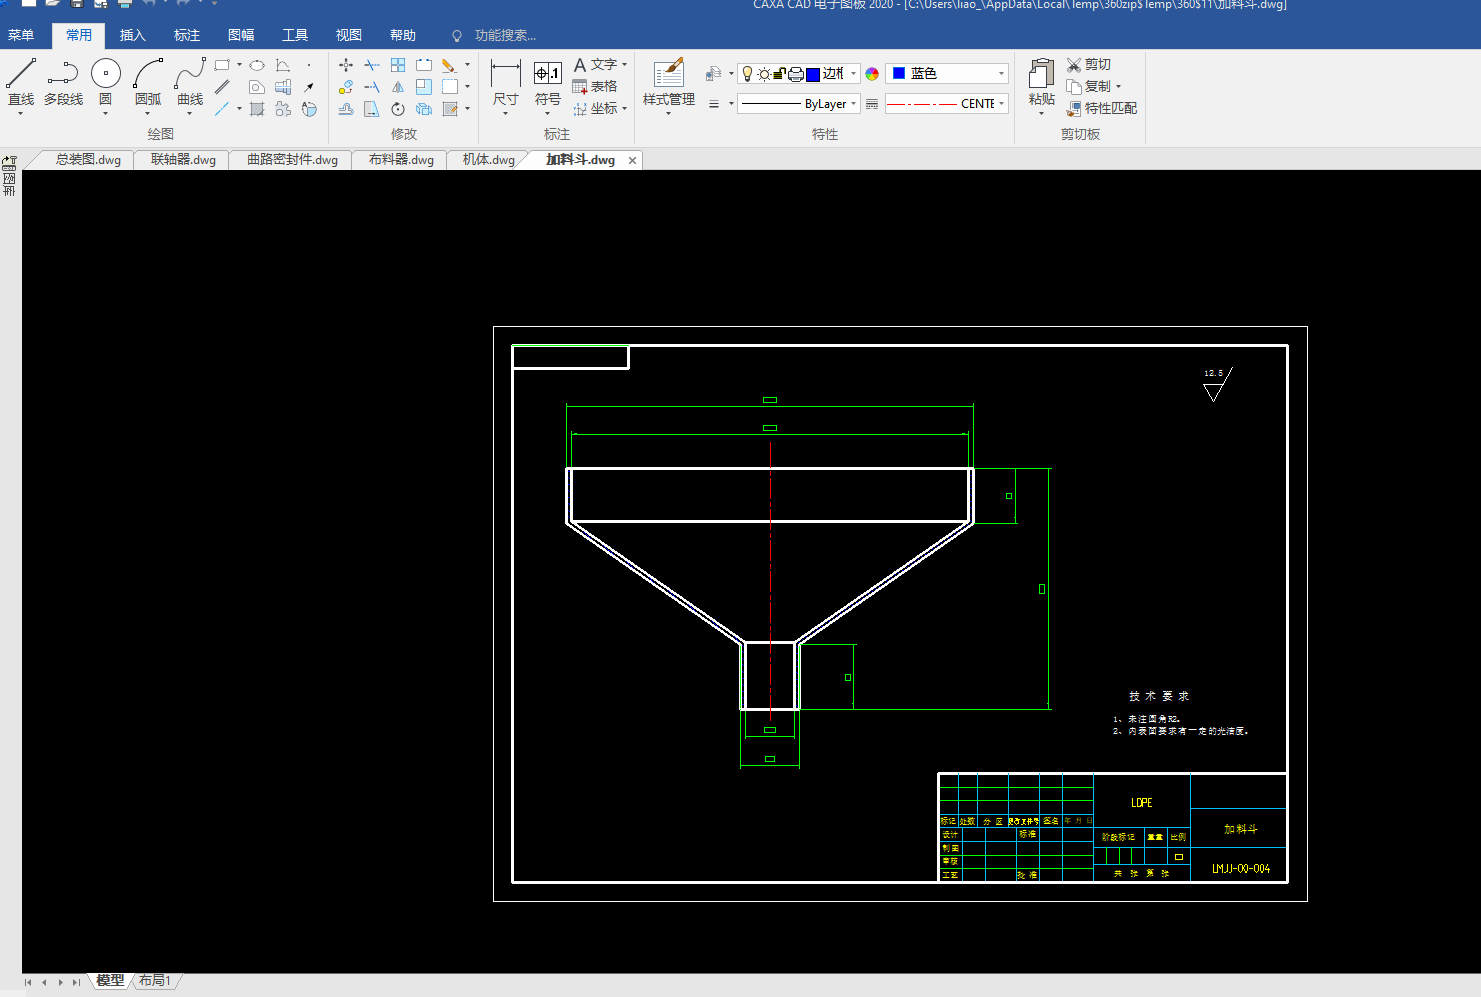This screenshot has width=1481, height=997.
Task: Click the 特性匹配 match properties button
Action: [x=1102, y=109]
